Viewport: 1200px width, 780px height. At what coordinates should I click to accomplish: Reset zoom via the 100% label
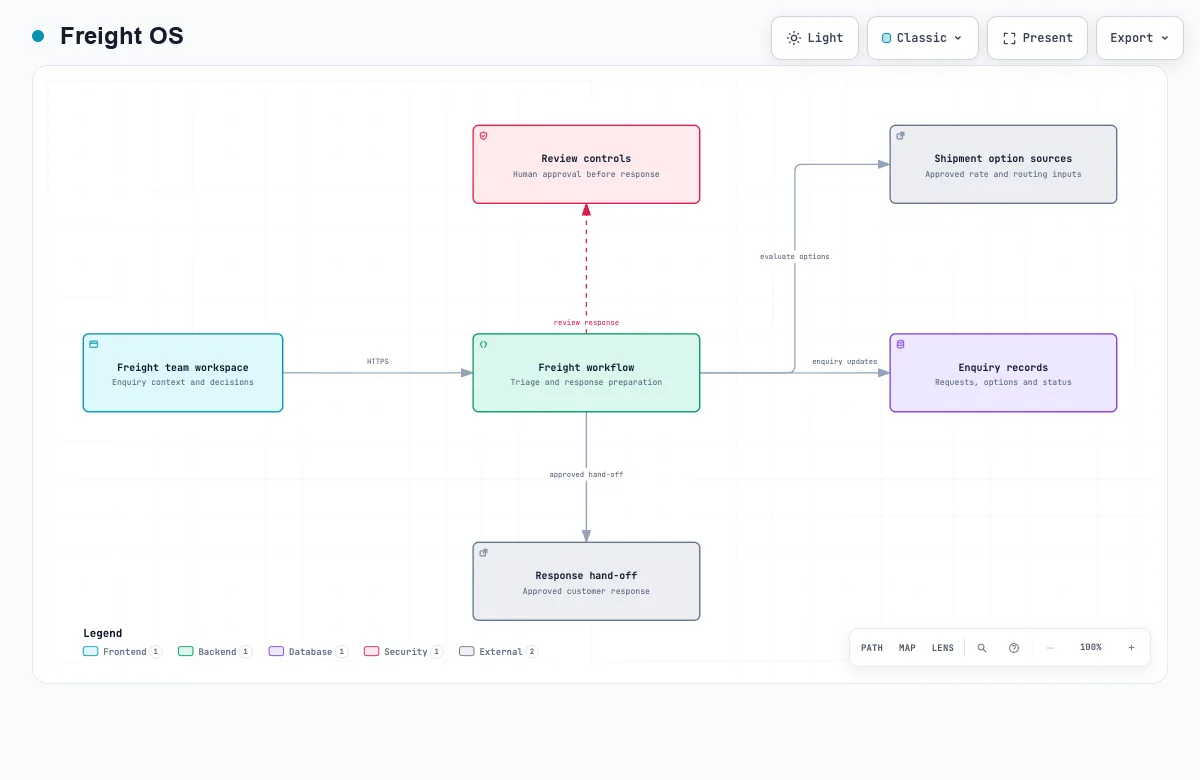1091,648
